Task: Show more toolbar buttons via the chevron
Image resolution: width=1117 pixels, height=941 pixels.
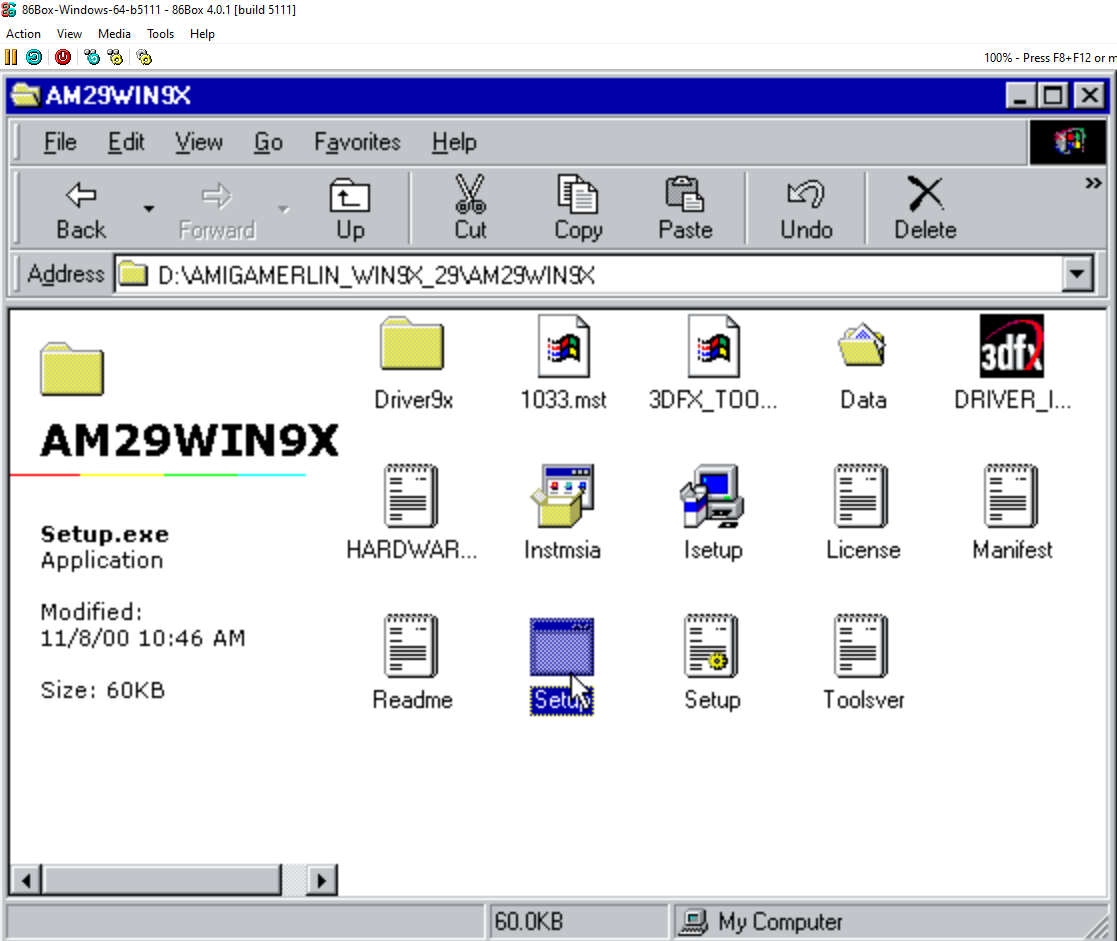Action: coord(1093,184)
